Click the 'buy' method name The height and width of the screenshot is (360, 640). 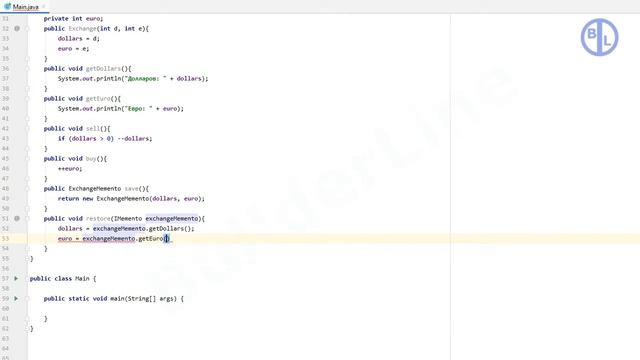[x=91, y=158]
